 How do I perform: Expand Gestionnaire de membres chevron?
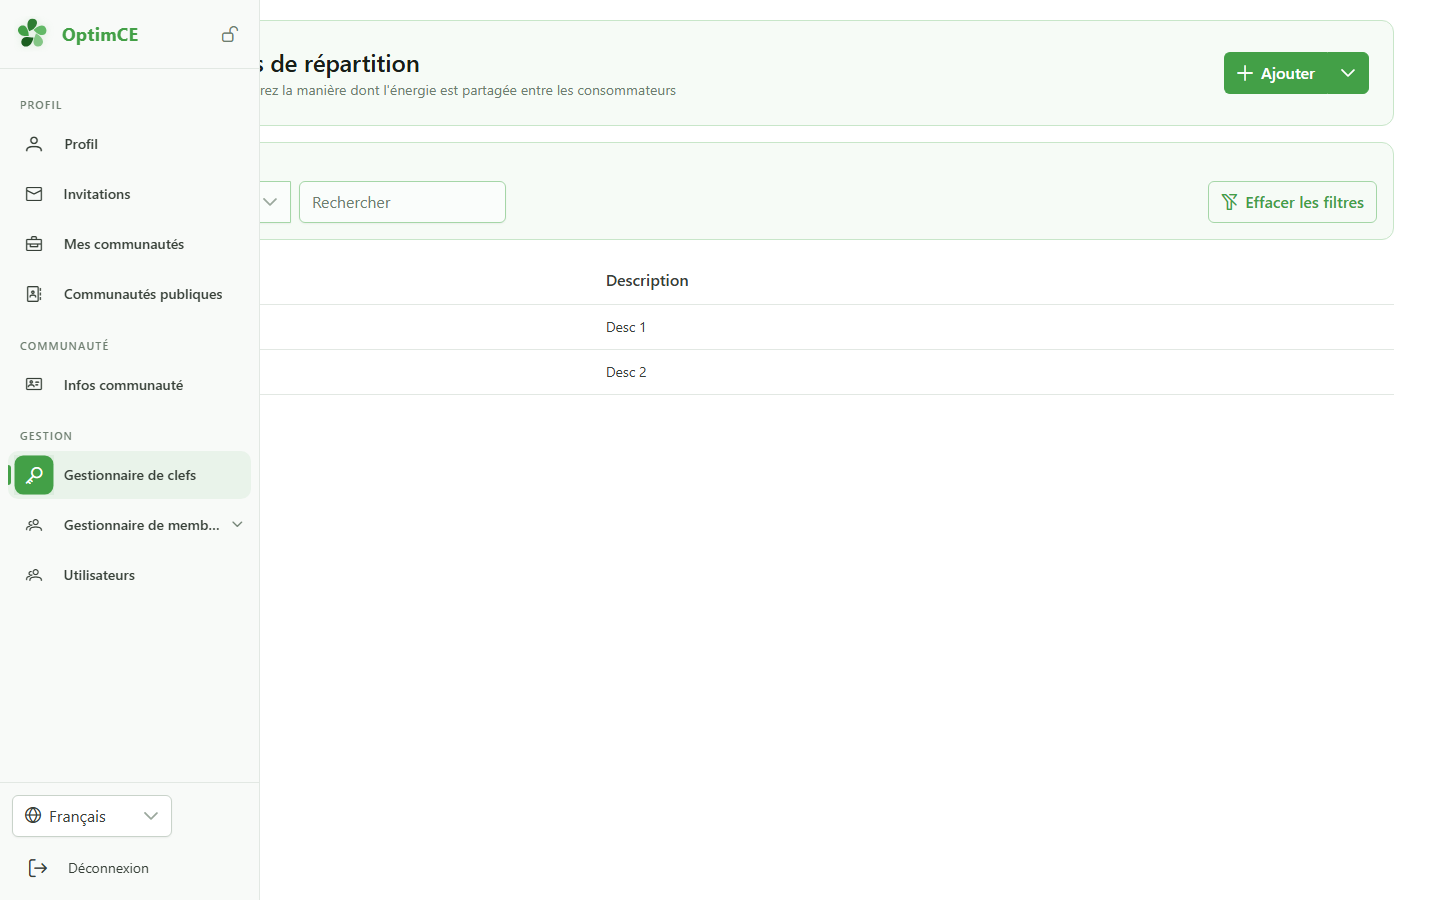(x=237, y=525)
